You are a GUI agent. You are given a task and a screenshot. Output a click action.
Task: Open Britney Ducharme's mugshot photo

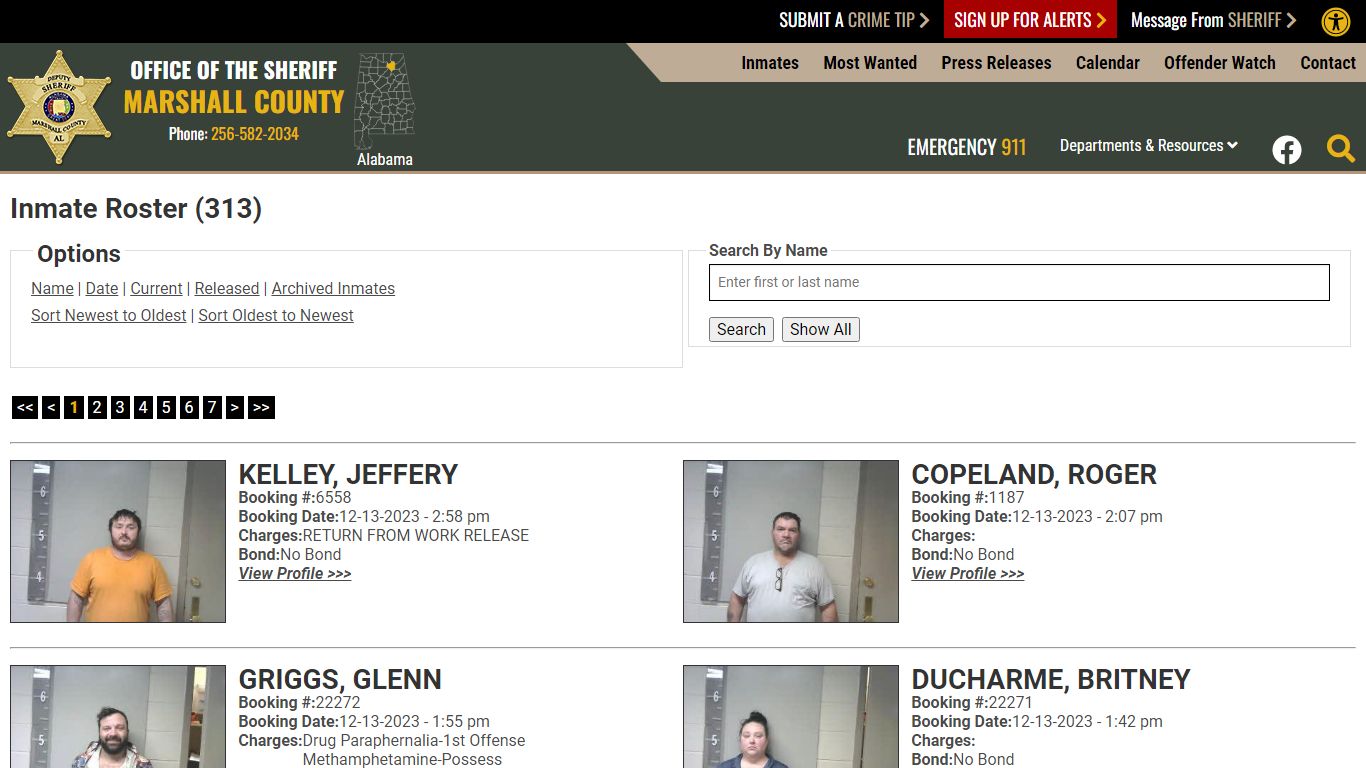791,717
